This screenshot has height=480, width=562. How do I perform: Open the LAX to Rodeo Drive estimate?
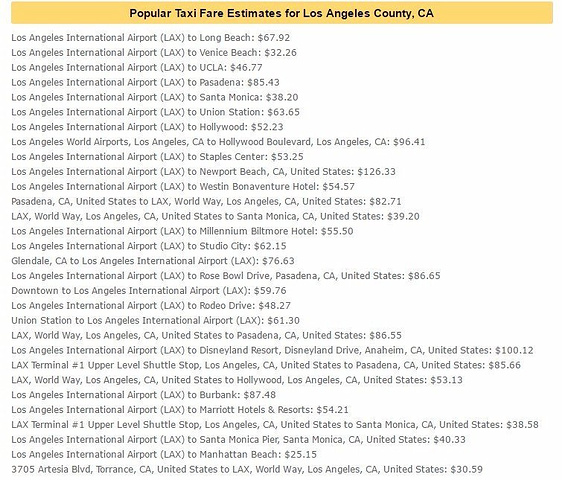[x=151, y=305]
